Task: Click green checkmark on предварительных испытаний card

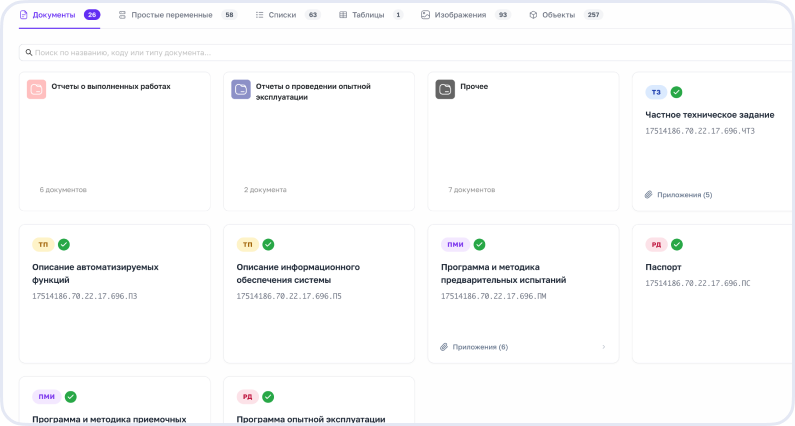Action: (479, 244)
